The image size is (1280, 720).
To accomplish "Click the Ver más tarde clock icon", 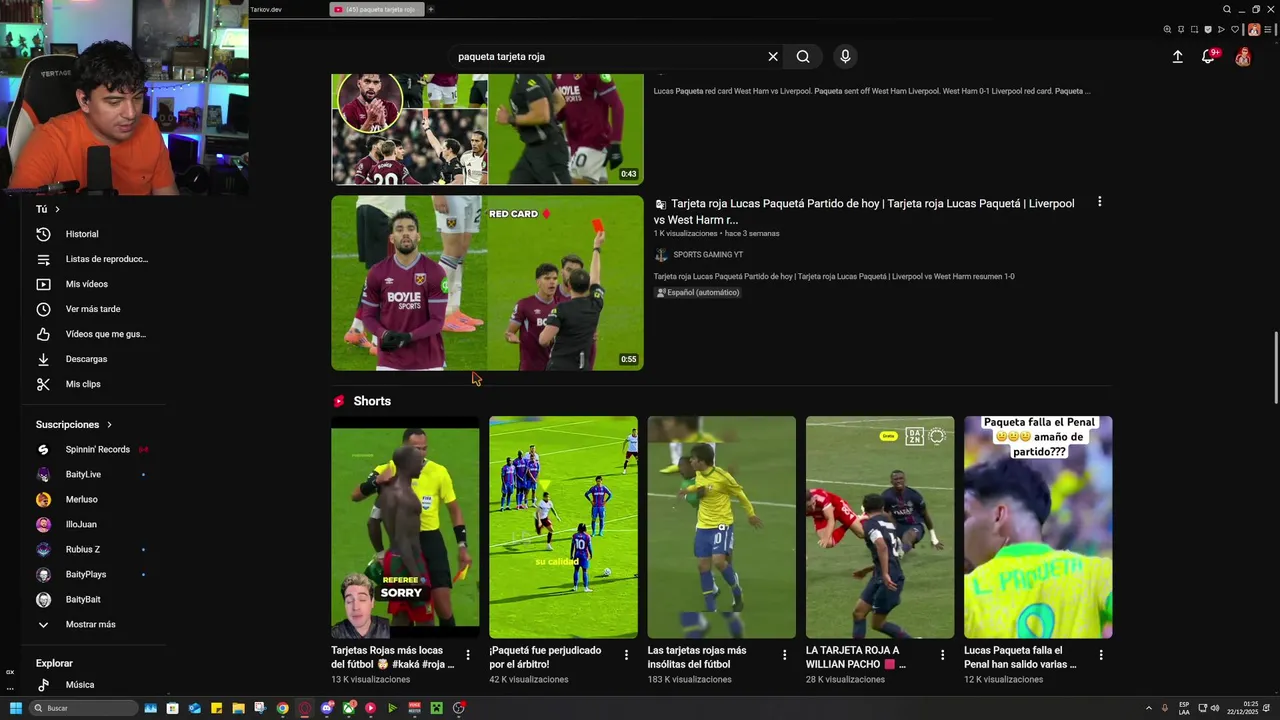I will click(43, 309).
